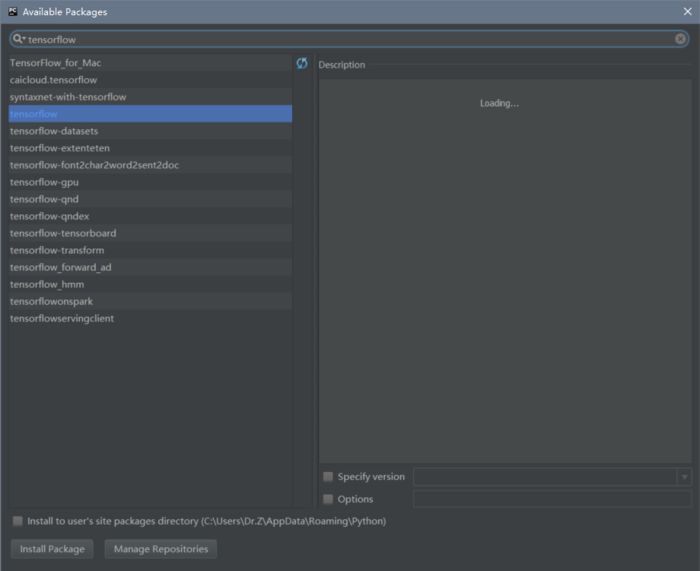Select tensorflowonspark package
The width and height of the screenshot is (700, 571).
pyautogui.click(x=150, y=301)
